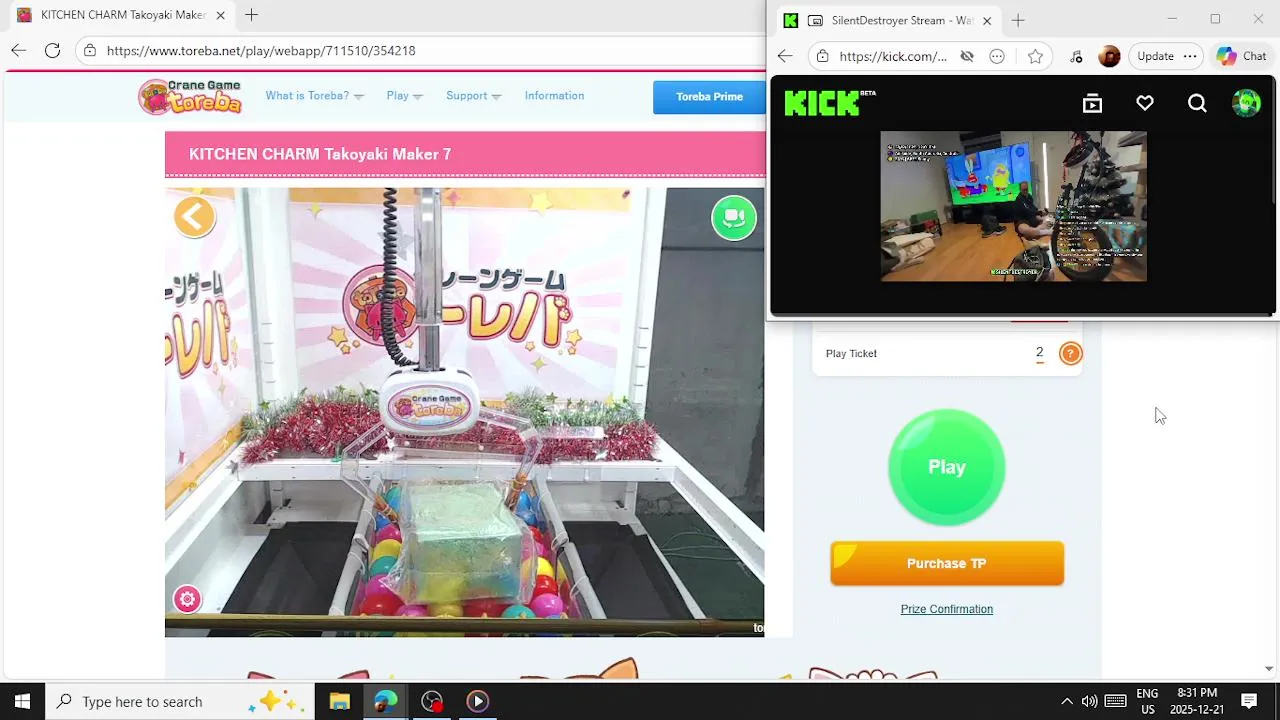Close the SilentDestroyer Stream tab
The width and height of the screenshot is (1280, 720).
point(987,20)
